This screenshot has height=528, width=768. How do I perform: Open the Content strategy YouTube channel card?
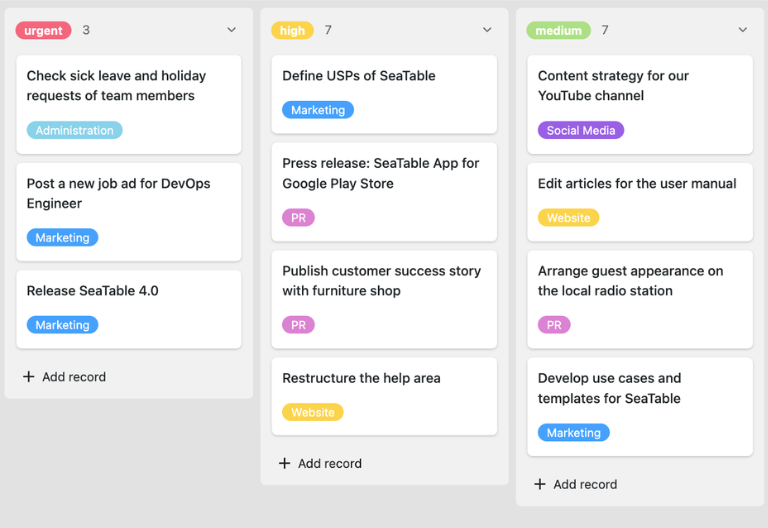click(x=640, y=104)
